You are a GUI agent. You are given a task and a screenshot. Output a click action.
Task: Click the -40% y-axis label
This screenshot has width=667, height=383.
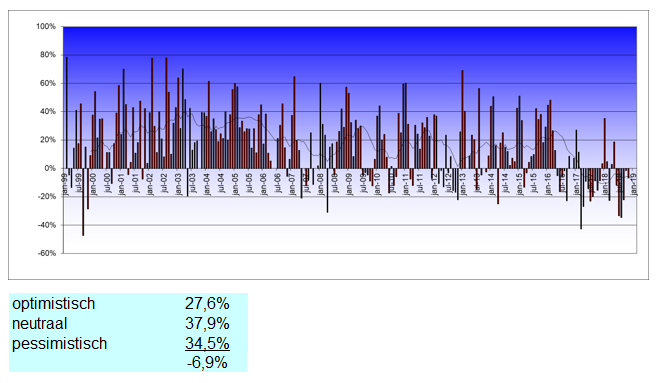click(x=47, y=225)
